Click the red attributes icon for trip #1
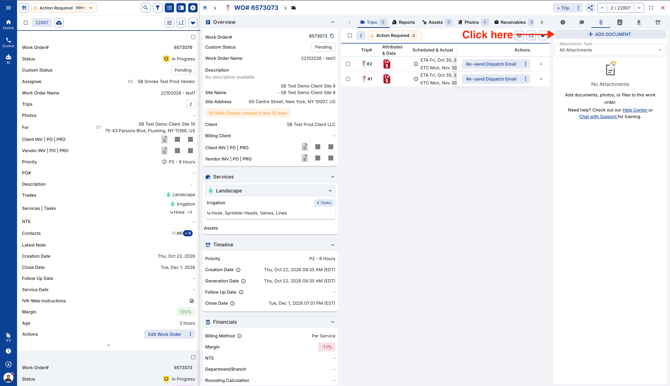 click(x=387, y=79)
